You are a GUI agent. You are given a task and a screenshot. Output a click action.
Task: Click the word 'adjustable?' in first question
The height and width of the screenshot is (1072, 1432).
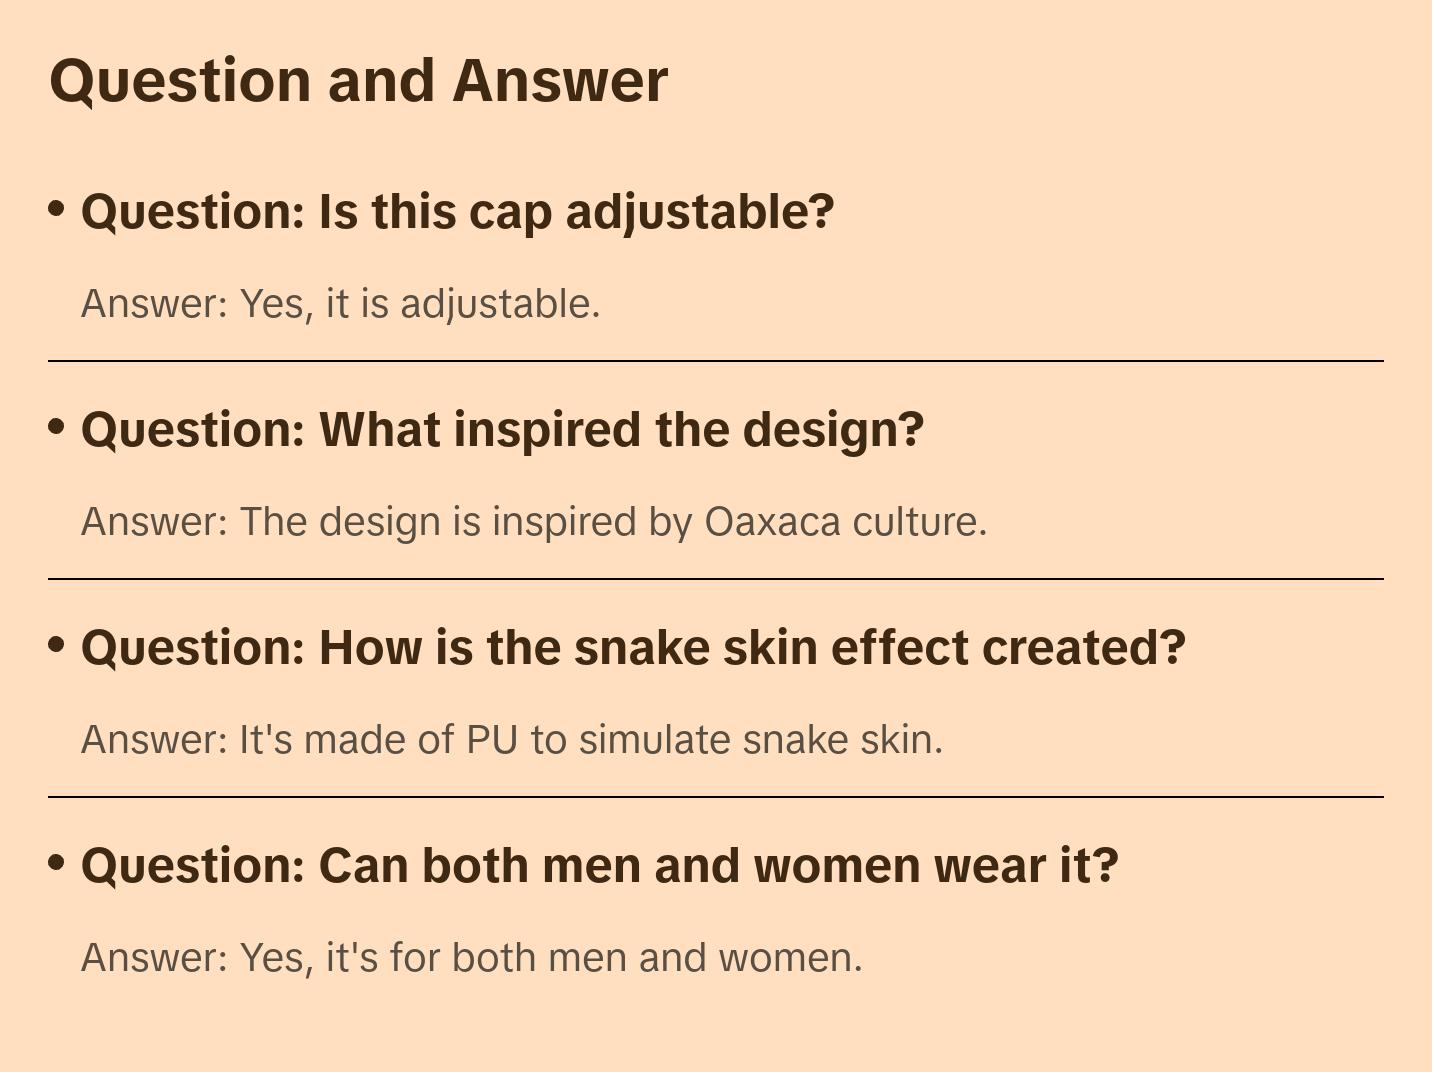pyautogui.click(x=700, y=212)
